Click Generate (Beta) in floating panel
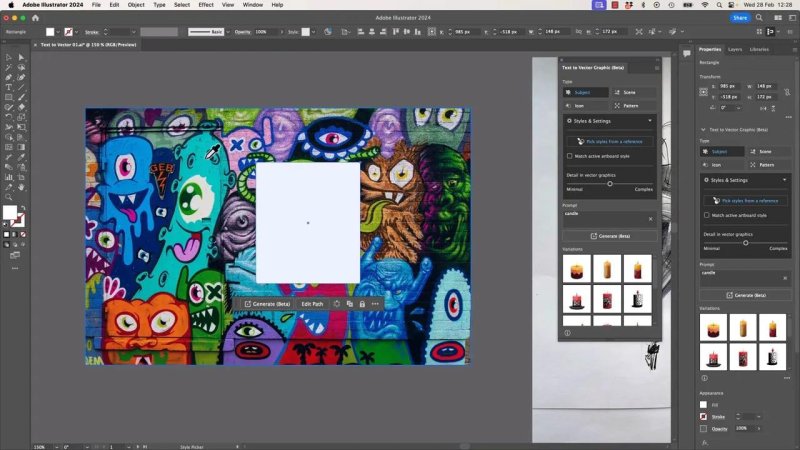Screen dimensions: 800x450 (610, 236)
